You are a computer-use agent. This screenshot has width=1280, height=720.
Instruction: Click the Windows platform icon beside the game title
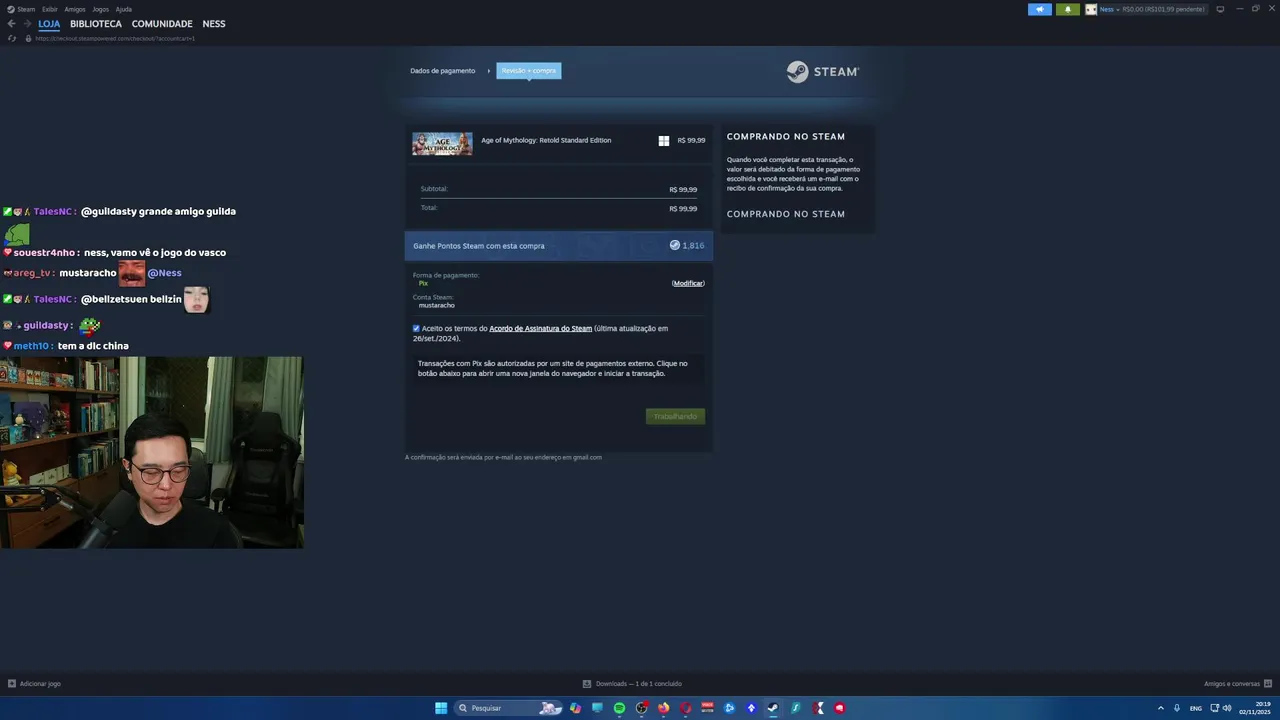pos(663,141)
